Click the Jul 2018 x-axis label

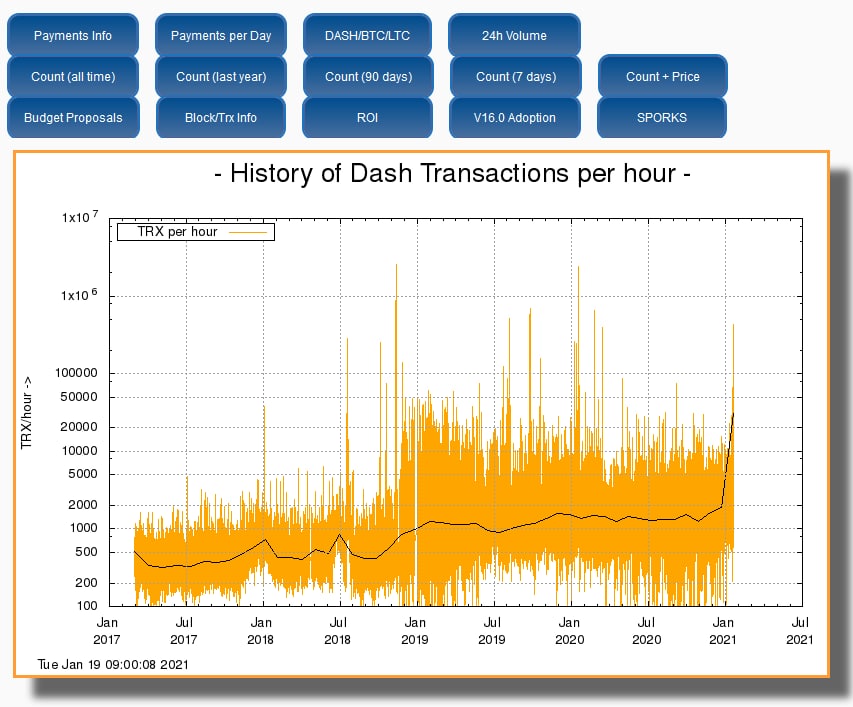(x=338, y=631)
